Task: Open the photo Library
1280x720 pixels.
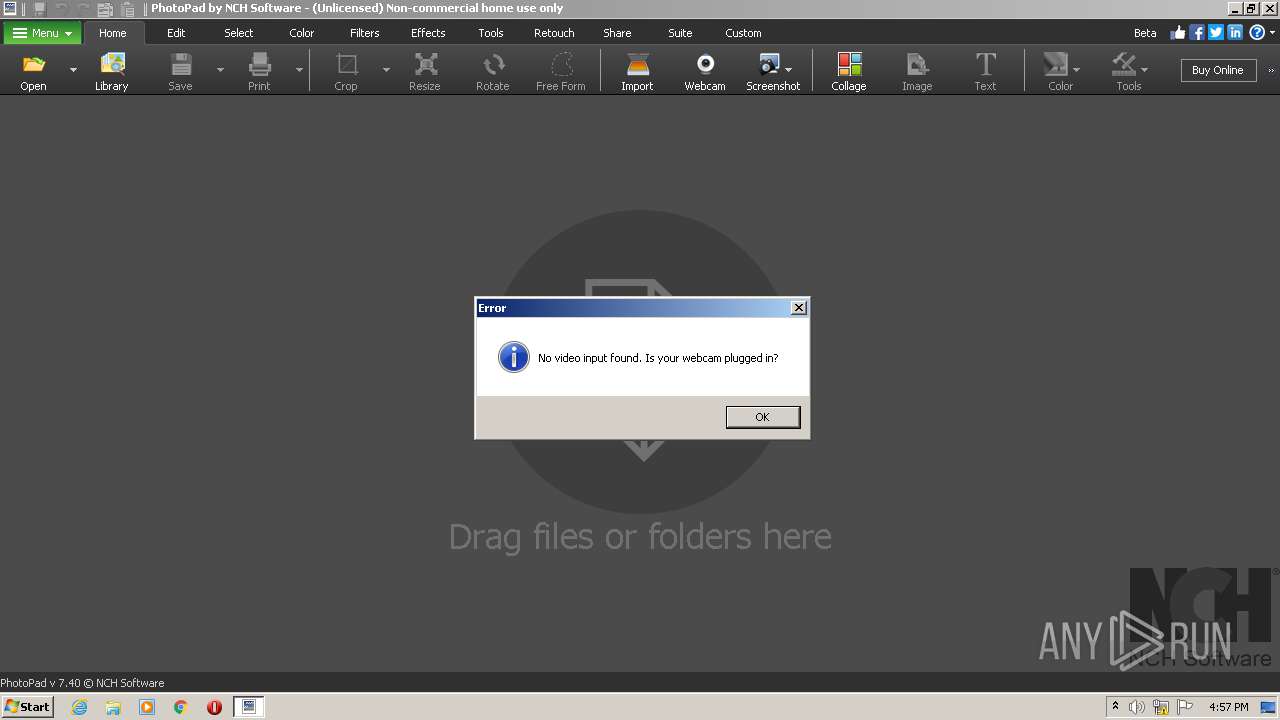Action: pos(112,71)
